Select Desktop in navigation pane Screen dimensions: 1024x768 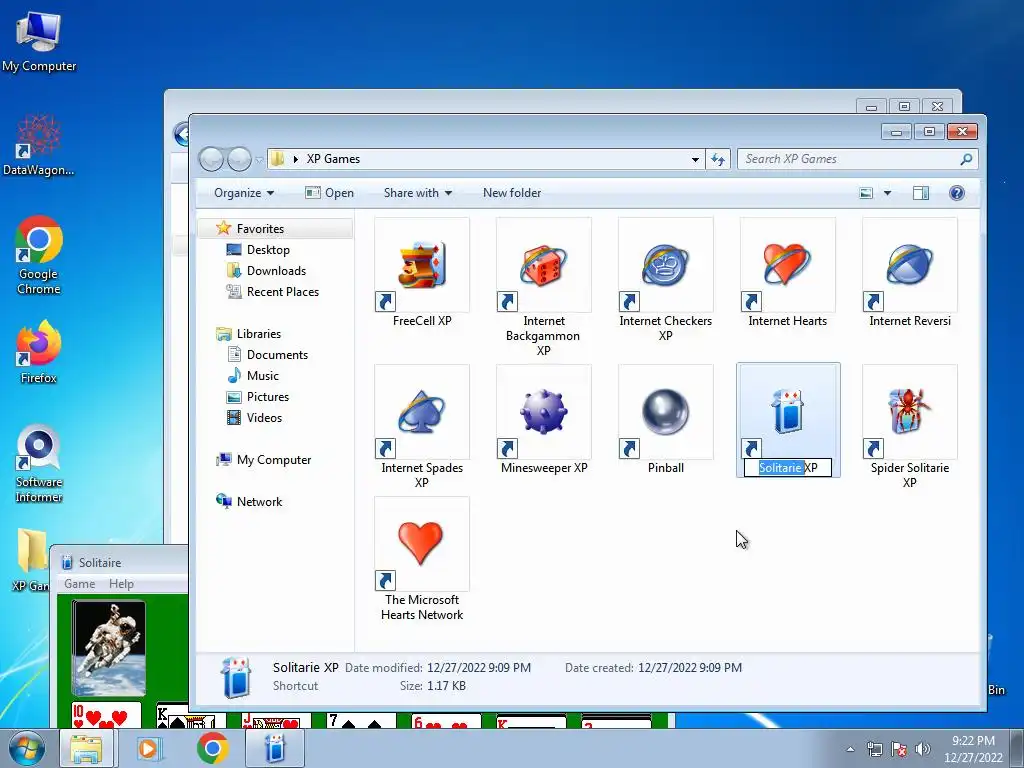click(x=268, y=249)
